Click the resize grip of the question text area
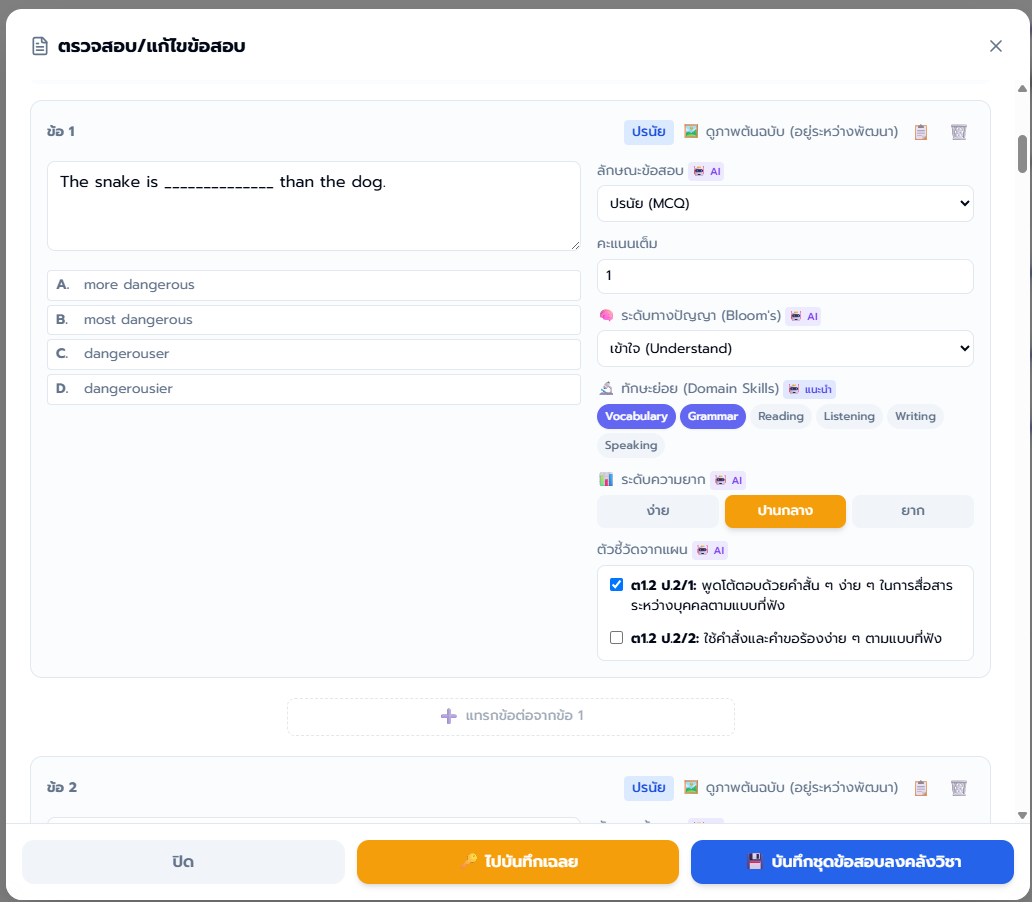 (x=575, y=245)
